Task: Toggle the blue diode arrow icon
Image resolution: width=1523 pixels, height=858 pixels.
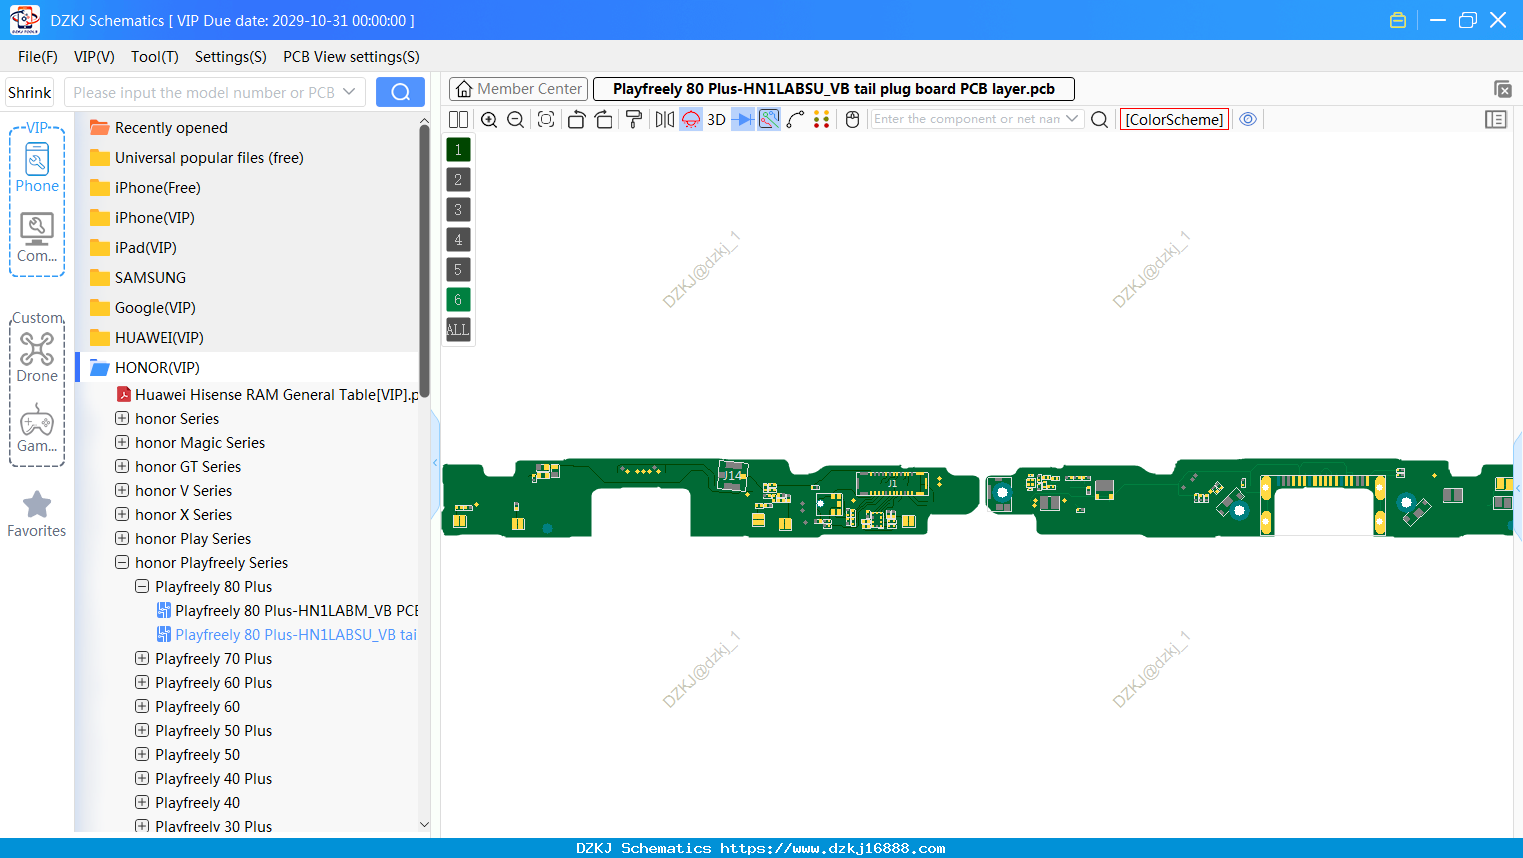Action: pyautogui.click(x=743, y=119)
